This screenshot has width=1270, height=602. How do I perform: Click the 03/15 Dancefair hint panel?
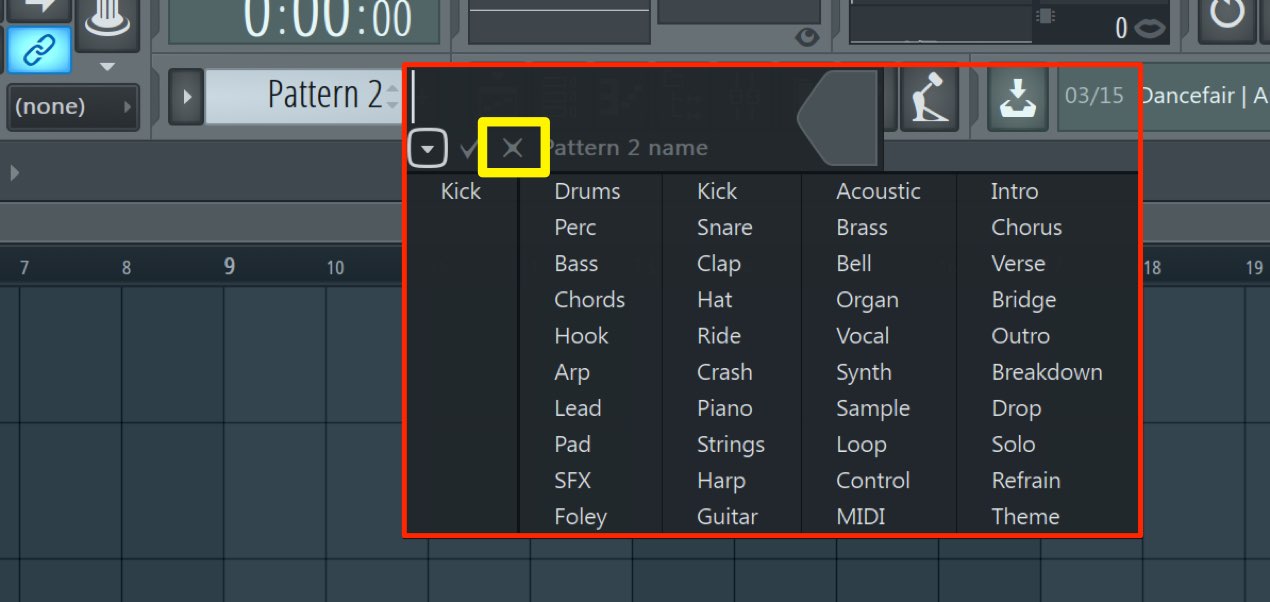pos(1163,97)
